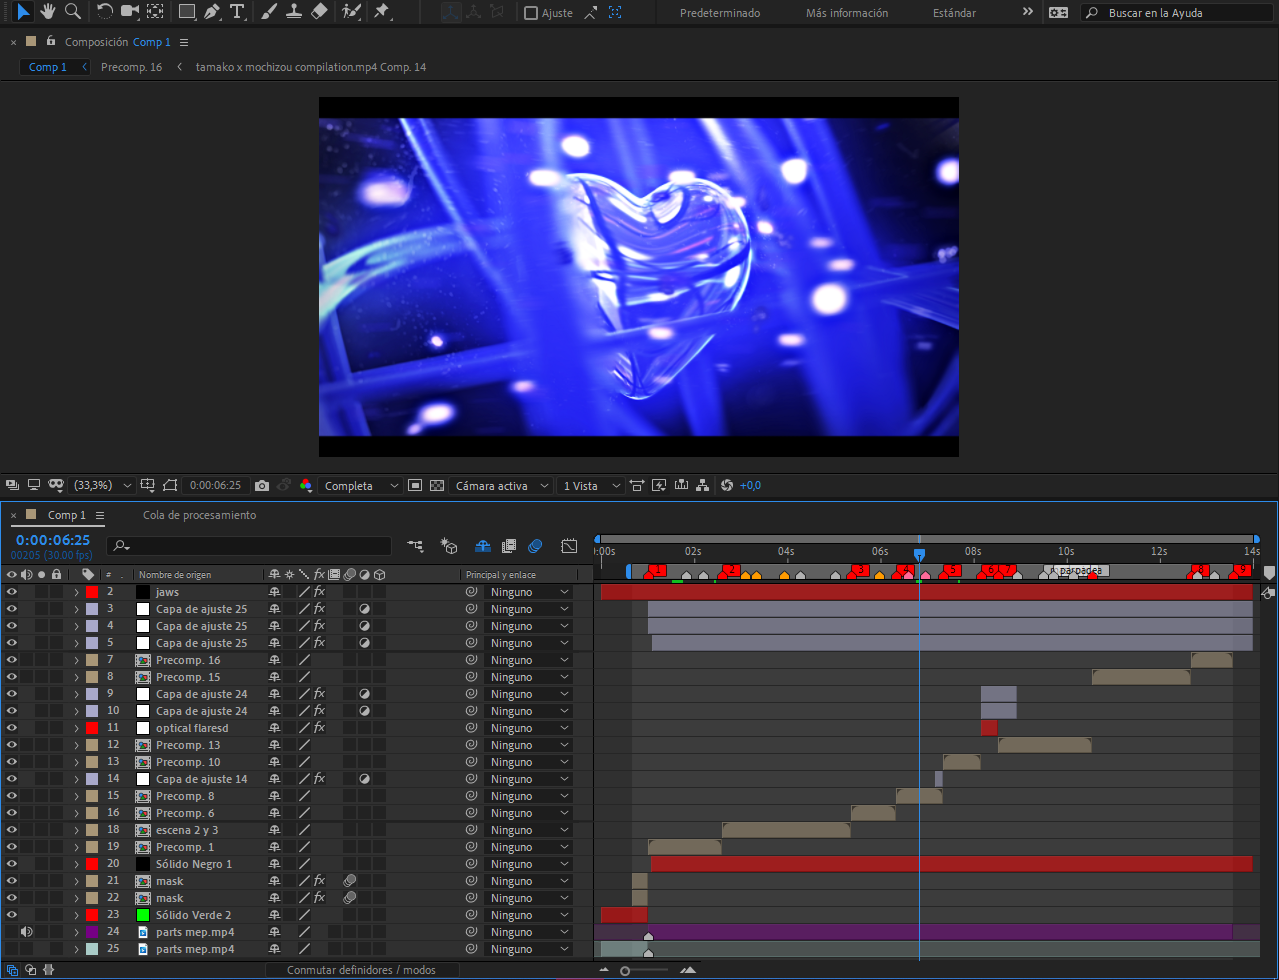This screenshot has height=980, width=1279.
Task: Select the Zoom magnifier tool
Action: click(73, 12)
